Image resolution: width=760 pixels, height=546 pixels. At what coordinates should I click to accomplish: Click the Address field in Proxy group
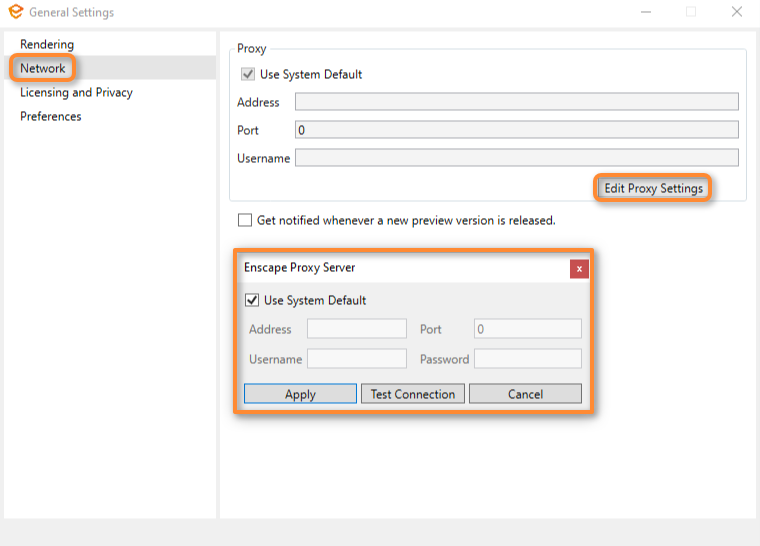pos(517,102)
